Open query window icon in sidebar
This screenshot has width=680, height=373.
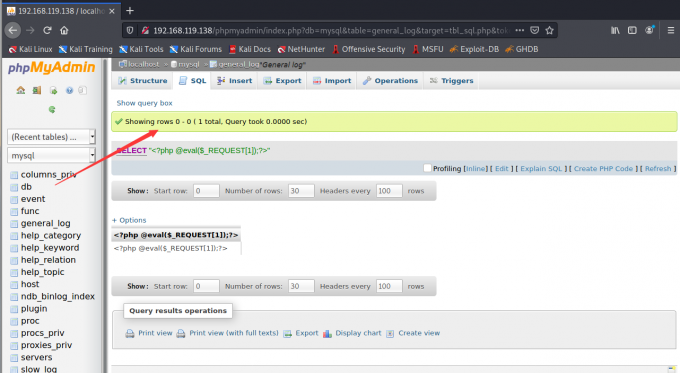coord(53,90)
